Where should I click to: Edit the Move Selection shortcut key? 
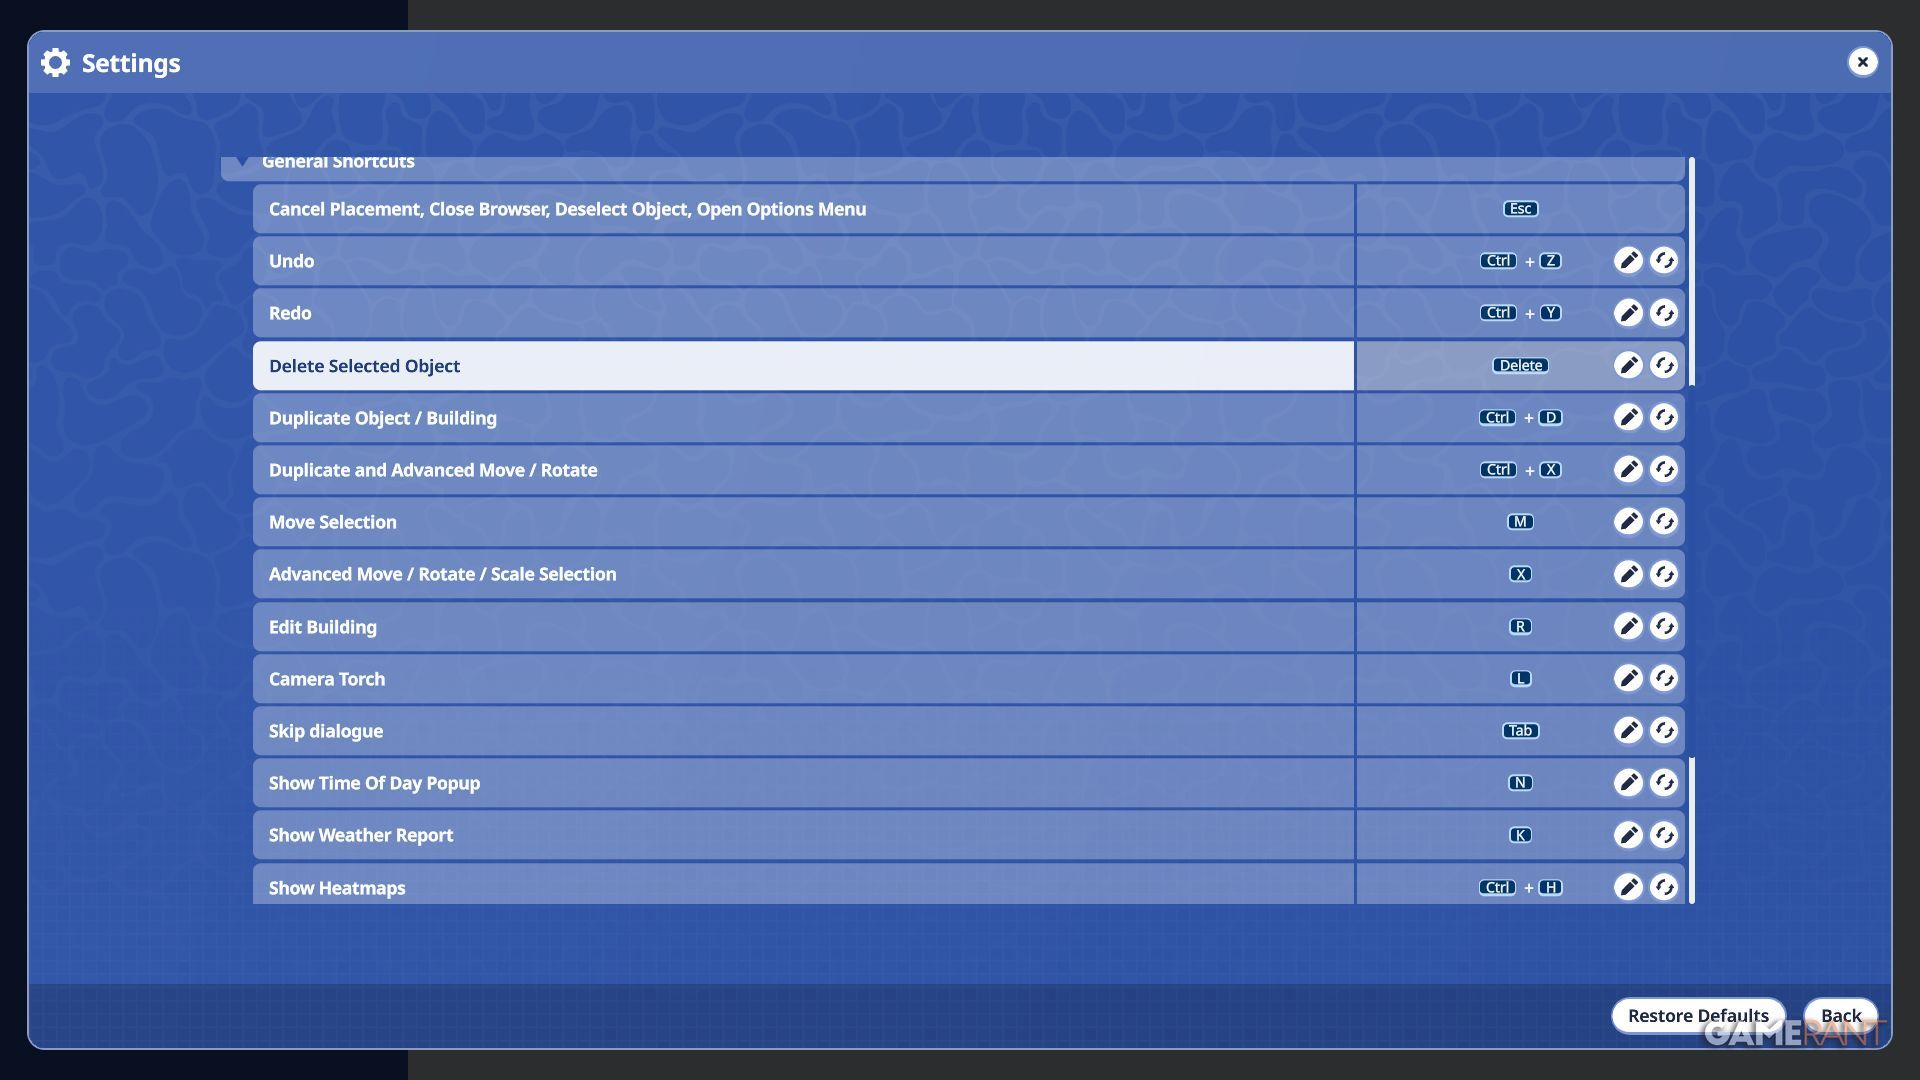(1628, 521)
